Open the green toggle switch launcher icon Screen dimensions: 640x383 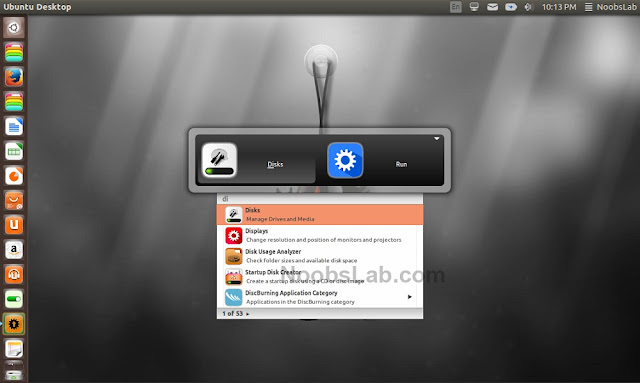14,299
